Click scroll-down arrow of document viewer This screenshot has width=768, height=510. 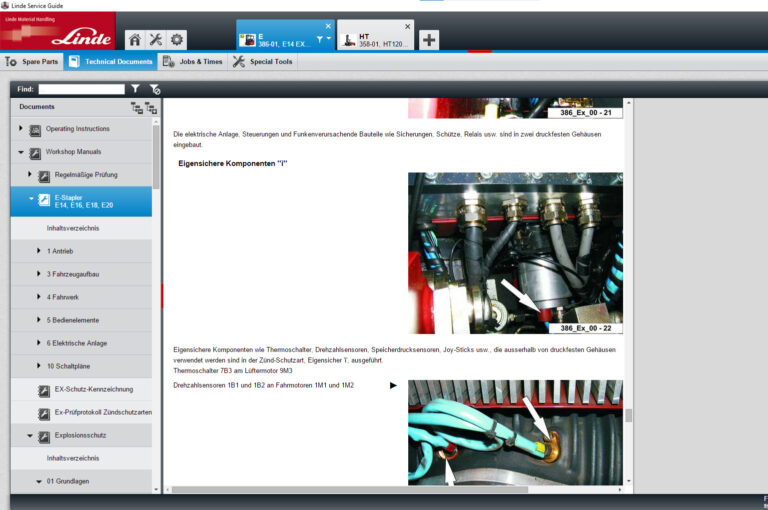pos(628,482)
